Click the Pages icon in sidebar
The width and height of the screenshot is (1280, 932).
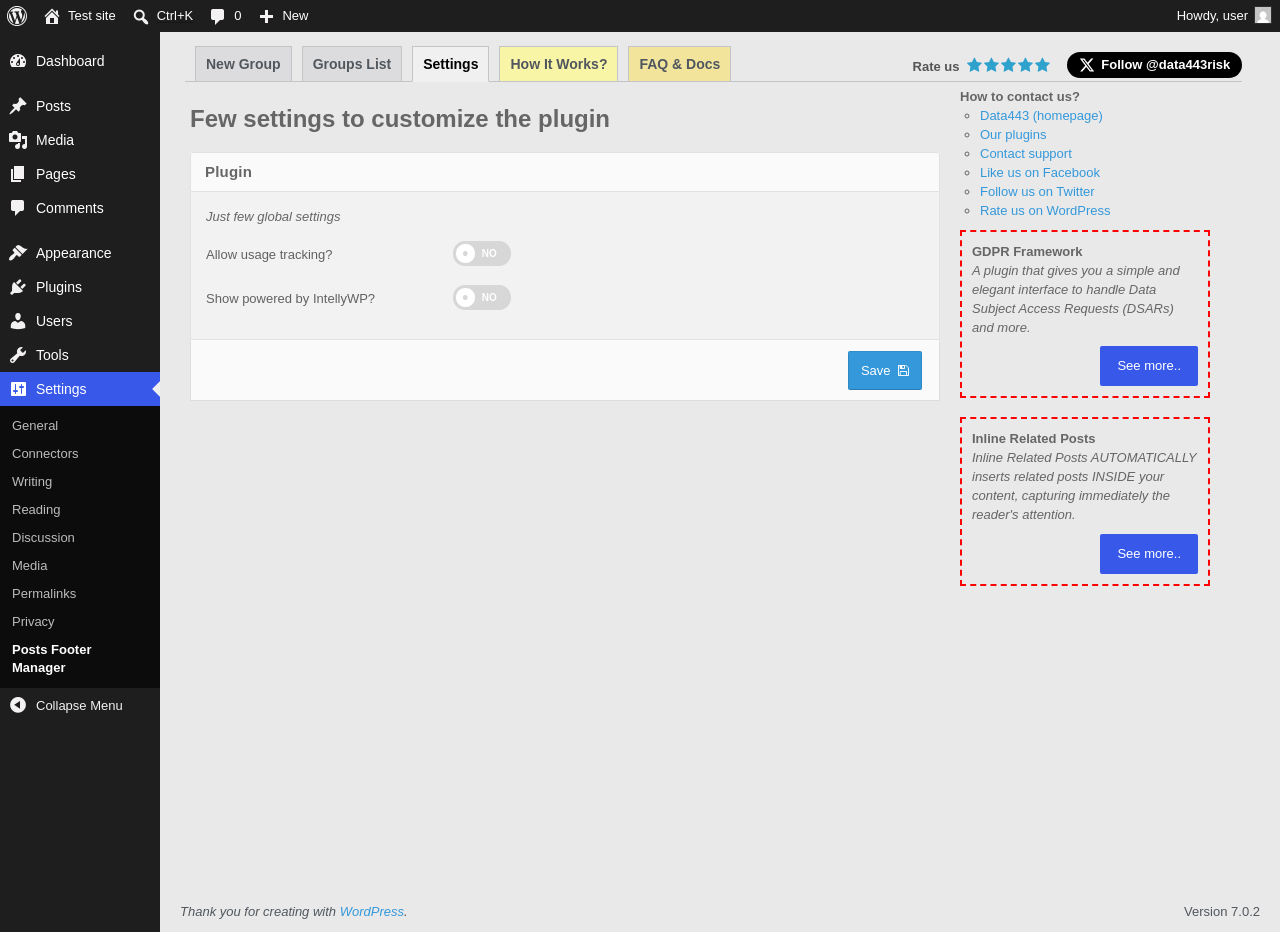tap(18, 174)
